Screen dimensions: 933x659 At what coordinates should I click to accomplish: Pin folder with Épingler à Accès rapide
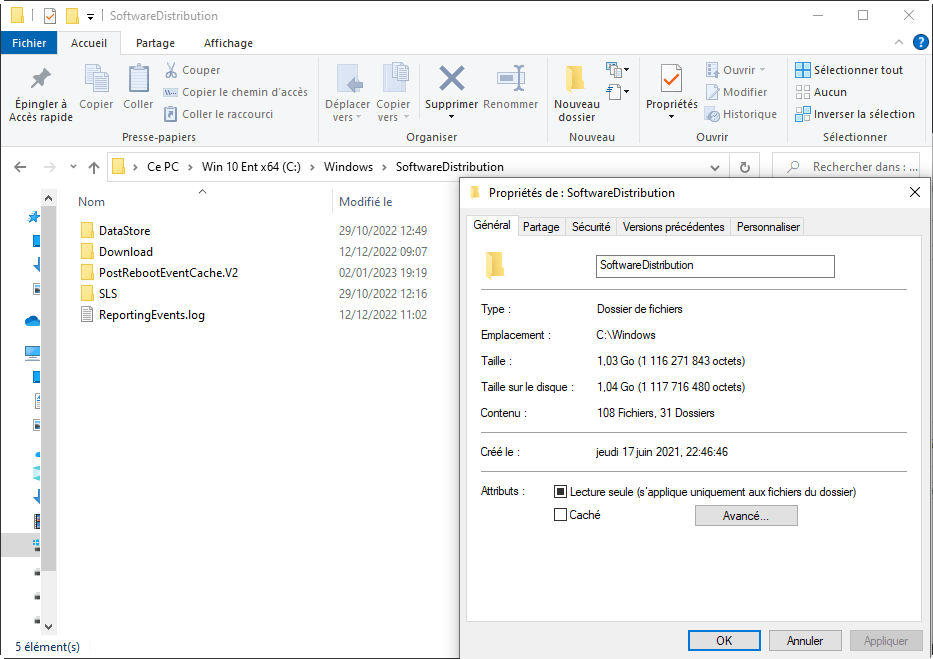(40, 94)
